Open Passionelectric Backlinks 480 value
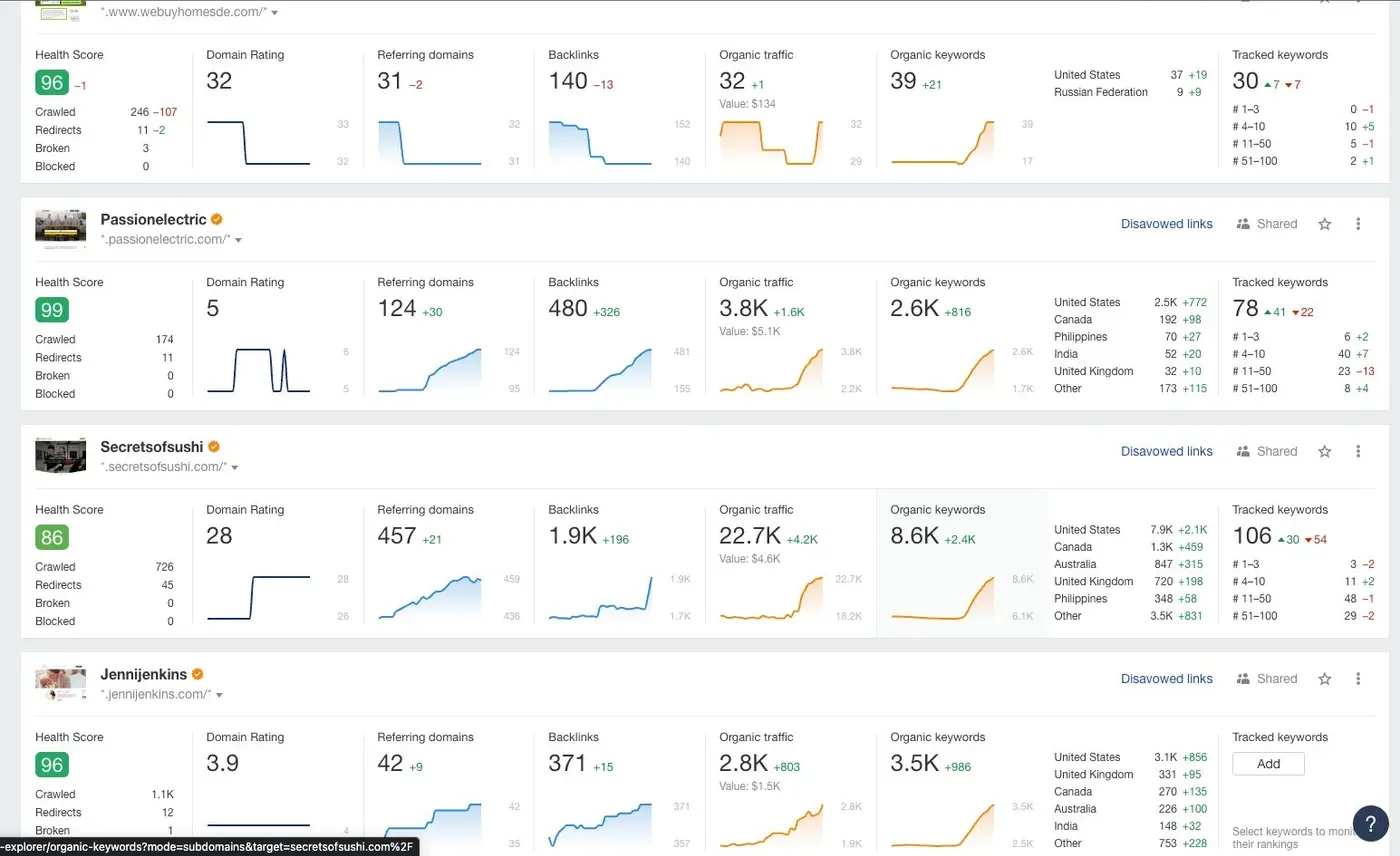 coord(568,309)
